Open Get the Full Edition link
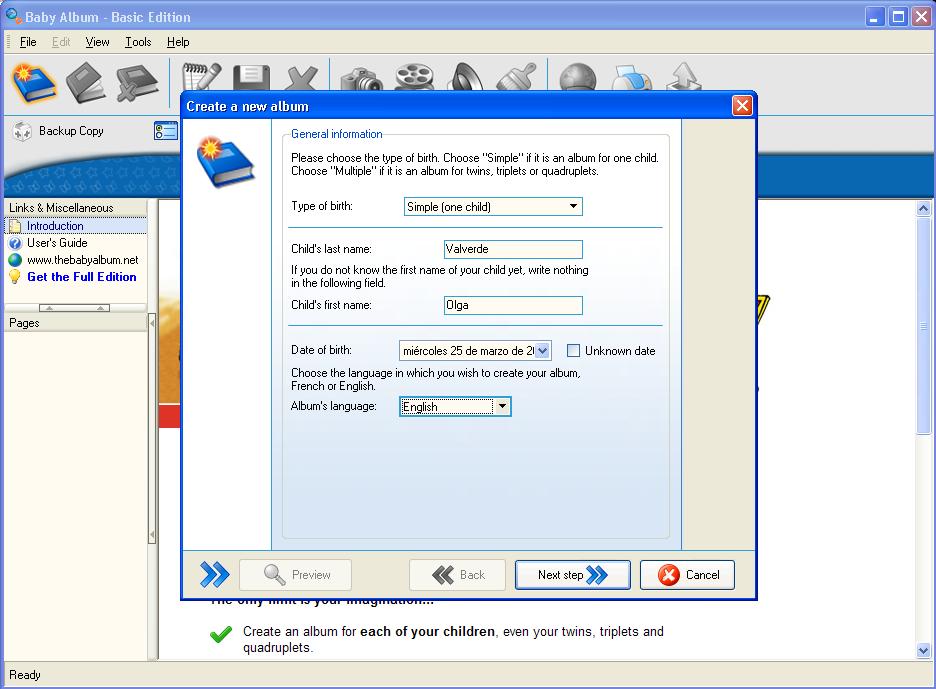Viewport: 936px width, 689px height. tap(82, 277)
